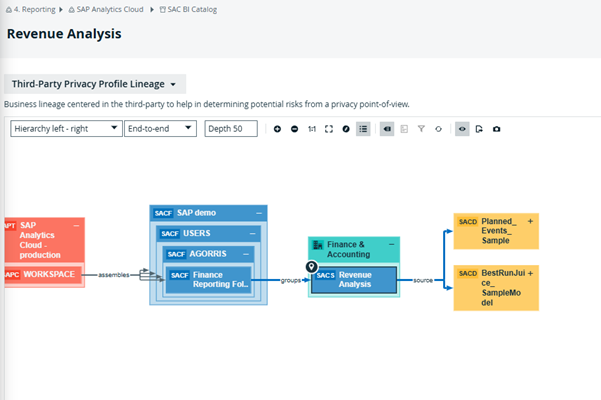Open the Hierarchy left - right layout dropdown

click(66, 129)
